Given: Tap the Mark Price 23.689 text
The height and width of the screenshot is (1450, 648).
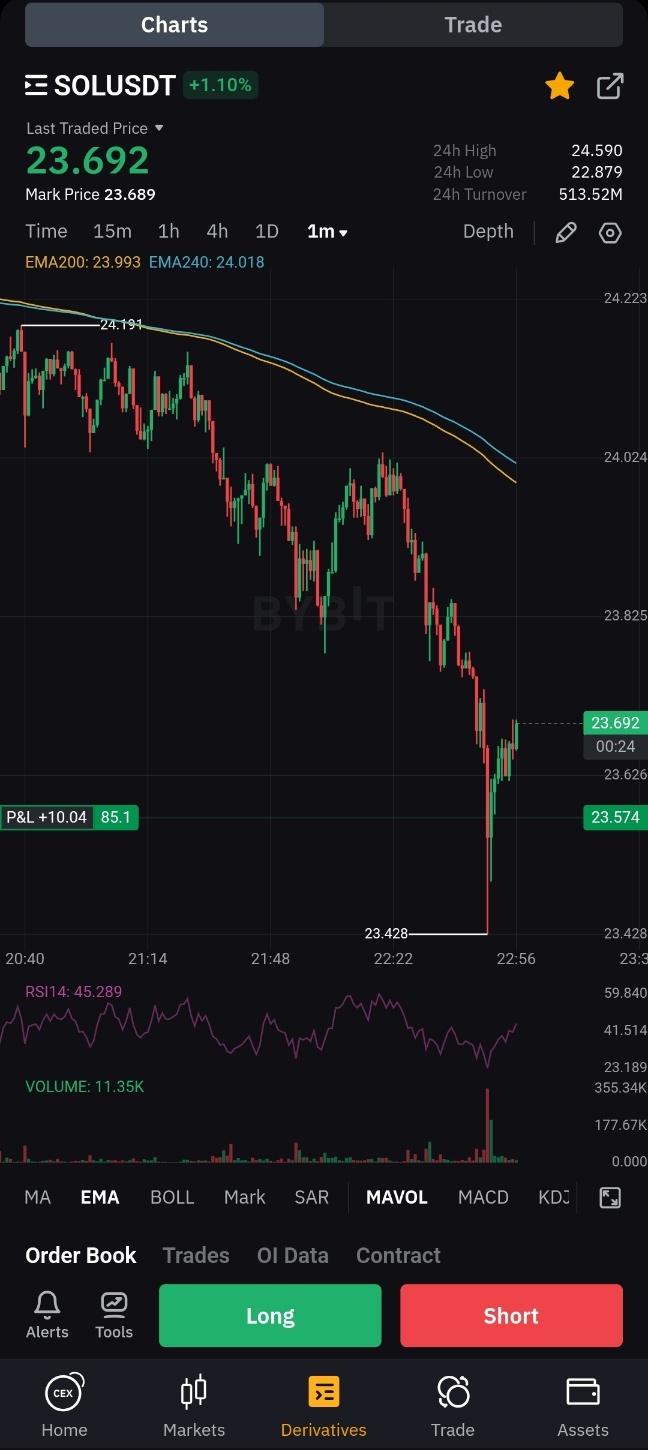Looking at the screenshot, I should pyautogui.click(x=90, y=194).
